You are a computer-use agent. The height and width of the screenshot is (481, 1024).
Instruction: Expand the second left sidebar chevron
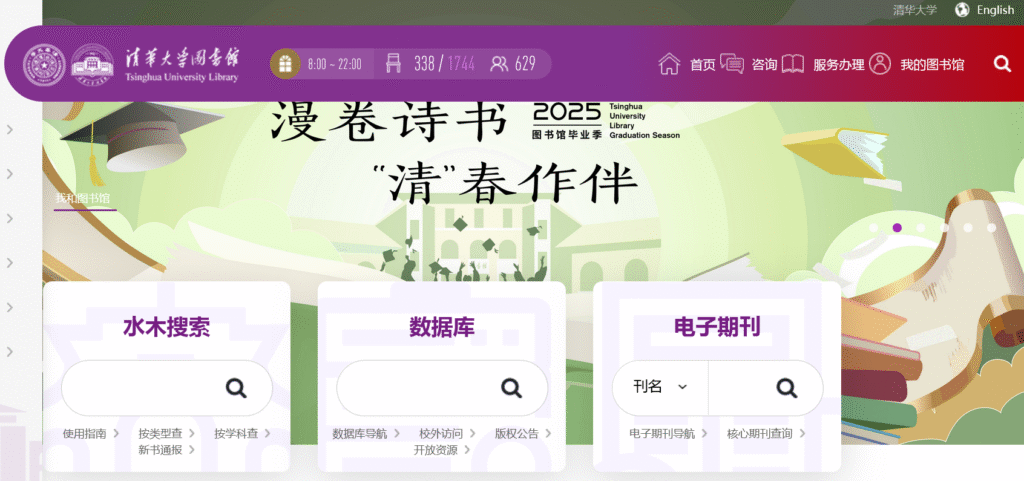click(x=10, y=174)
